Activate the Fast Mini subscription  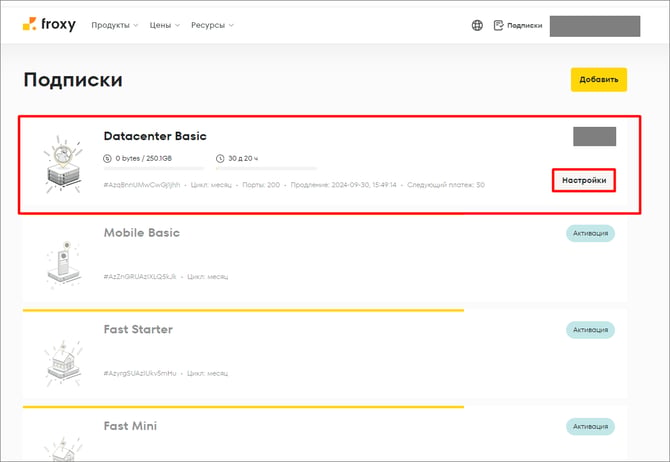[x=590, y=427]
